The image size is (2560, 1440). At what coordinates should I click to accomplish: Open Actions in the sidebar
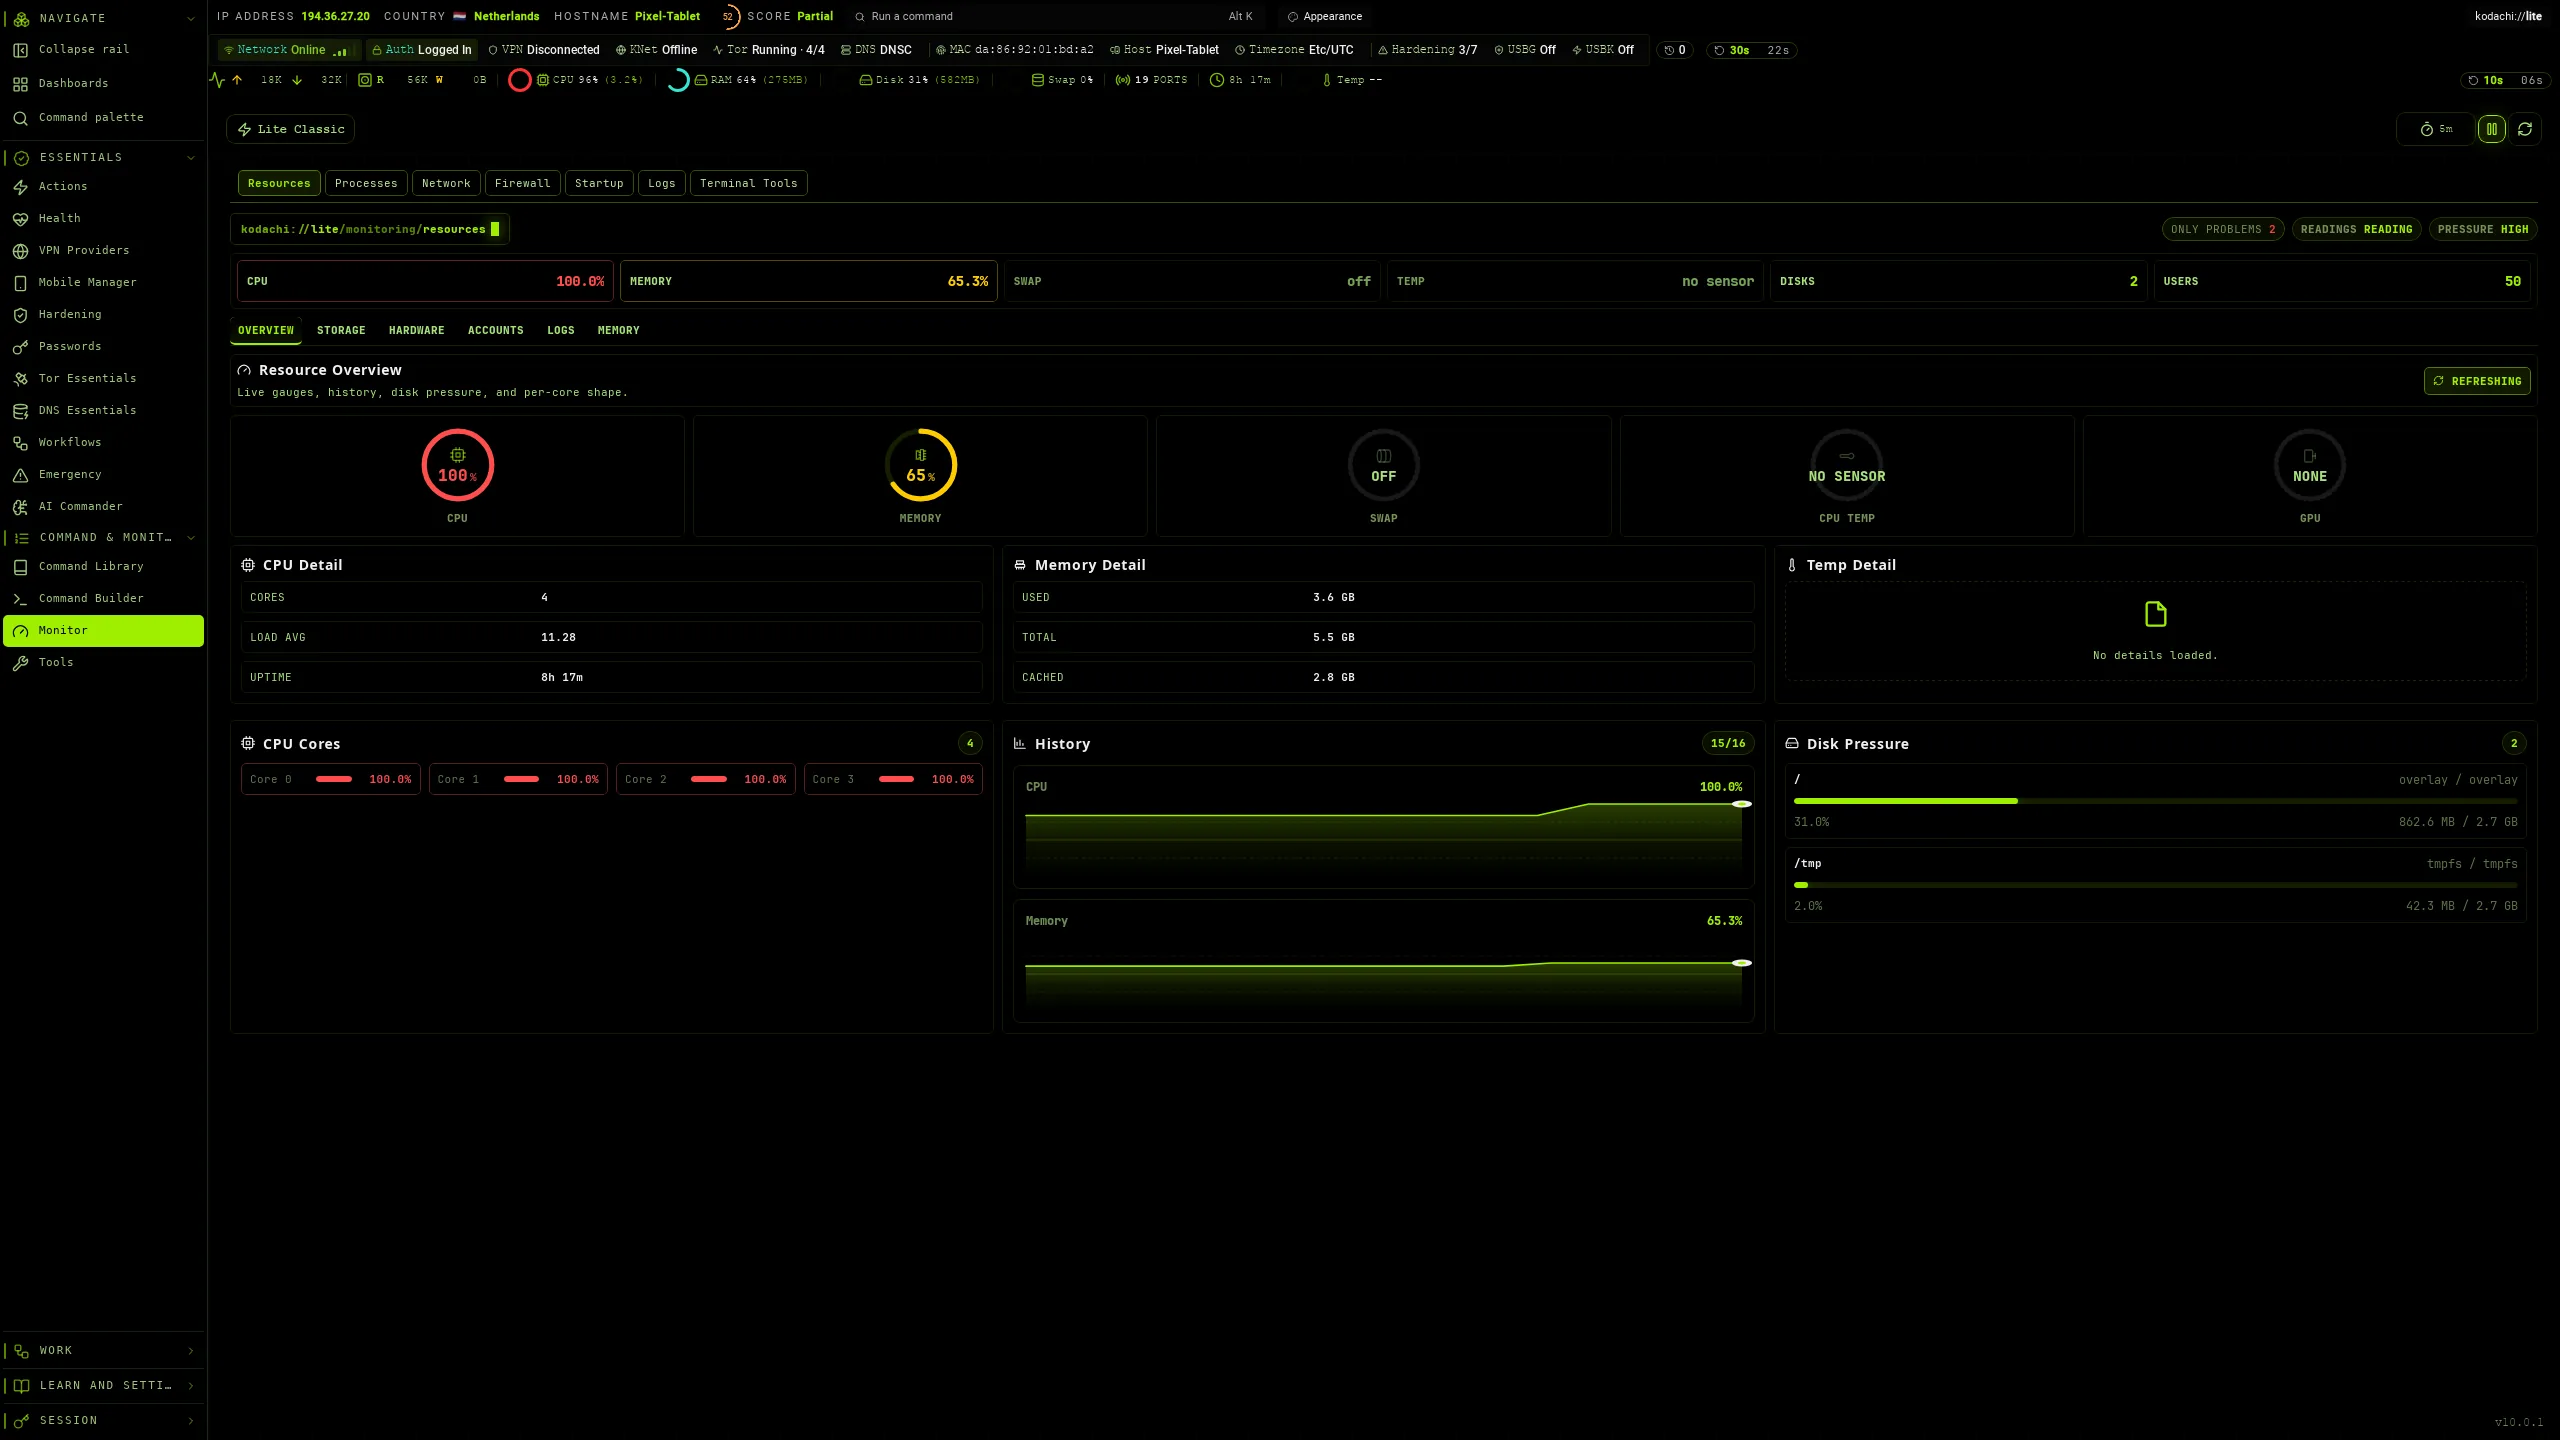(x=103, y=187)
